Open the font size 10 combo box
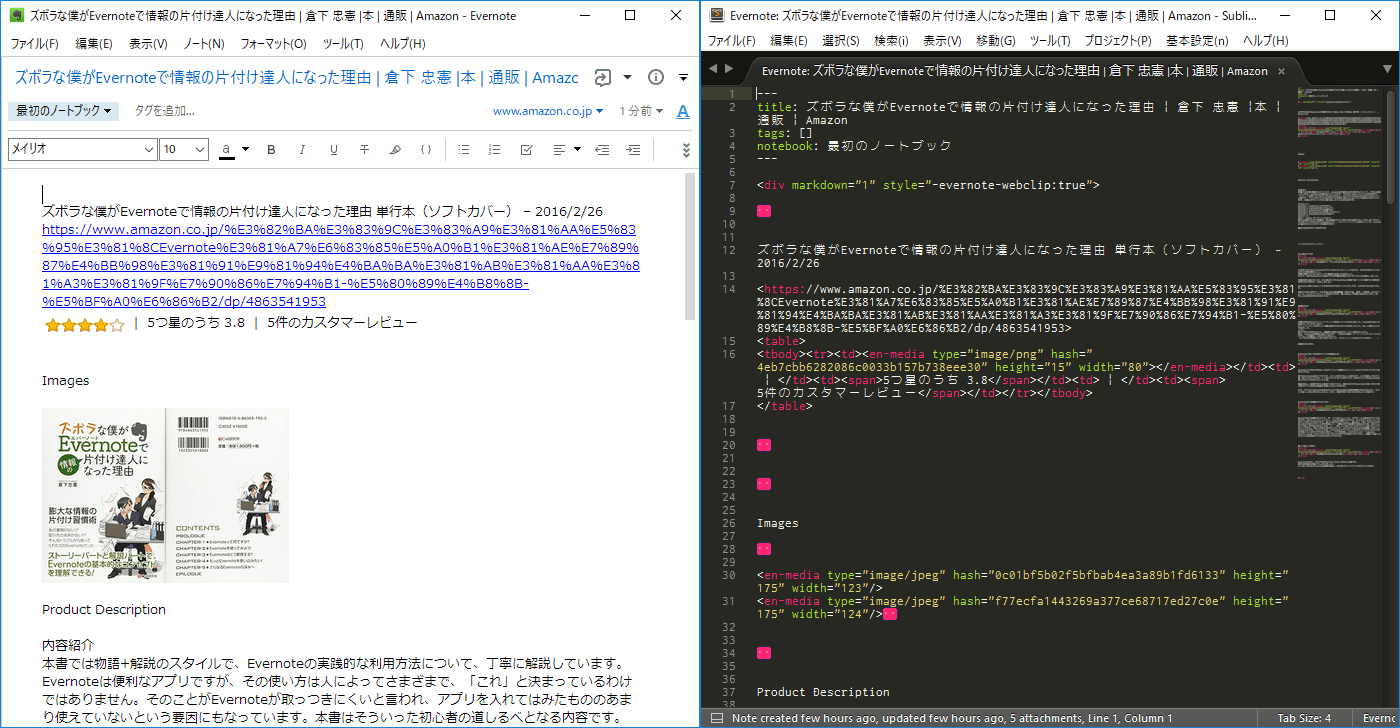 [x=184, y=149]
